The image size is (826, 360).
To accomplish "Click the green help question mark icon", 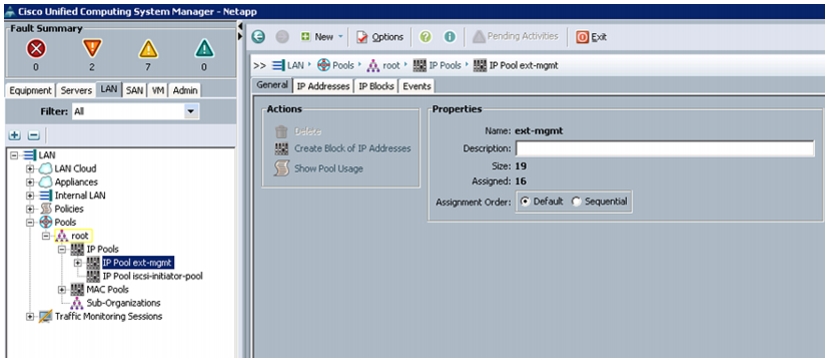I will tap(426, 37).
